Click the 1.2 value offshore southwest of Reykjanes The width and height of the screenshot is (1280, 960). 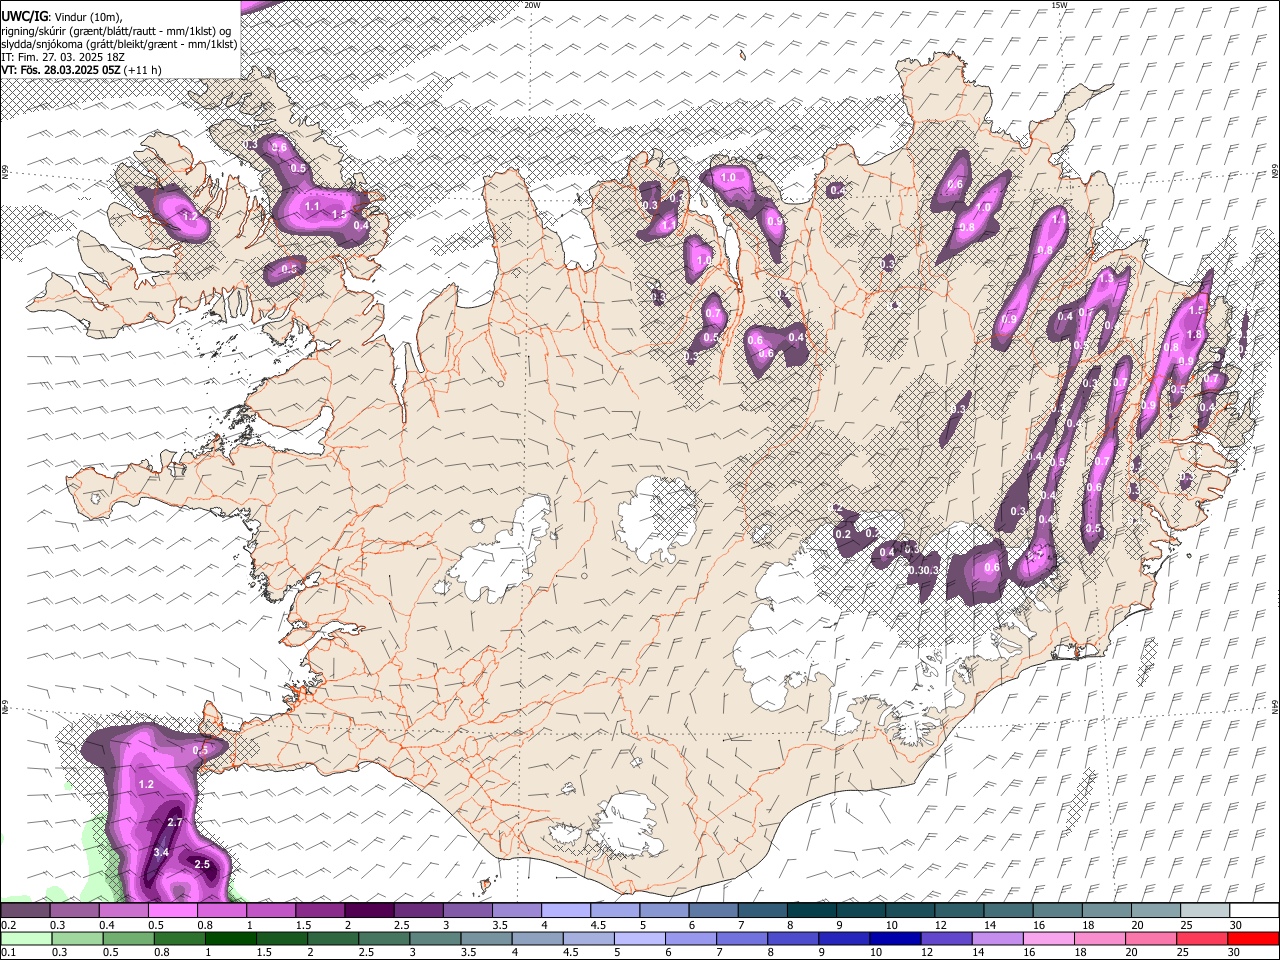tap(146, 784)
